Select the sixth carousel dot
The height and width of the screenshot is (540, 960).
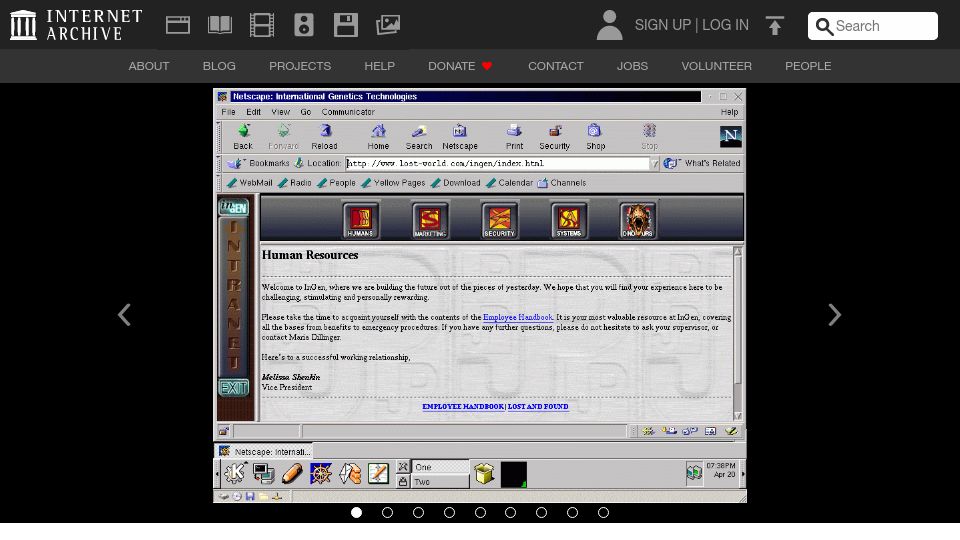tap(510, 512)
